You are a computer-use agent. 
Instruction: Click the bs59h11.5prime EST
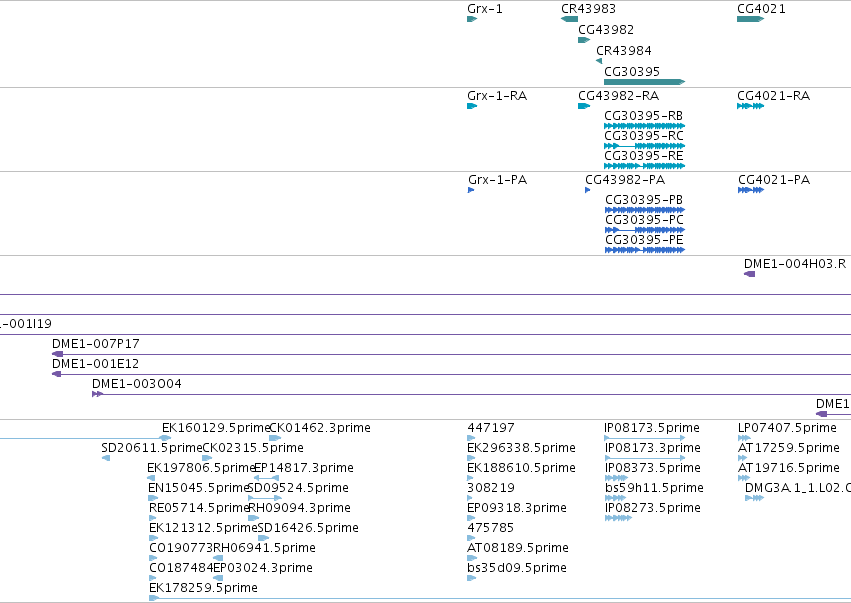tap(615, 498)
